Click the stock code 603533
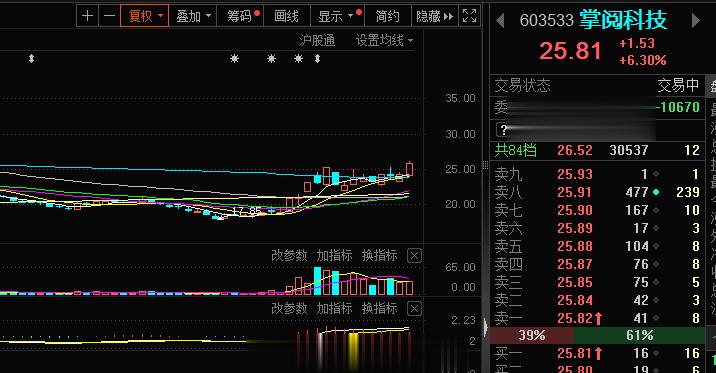This screenshot has width=716, height=373. [546, 20]
